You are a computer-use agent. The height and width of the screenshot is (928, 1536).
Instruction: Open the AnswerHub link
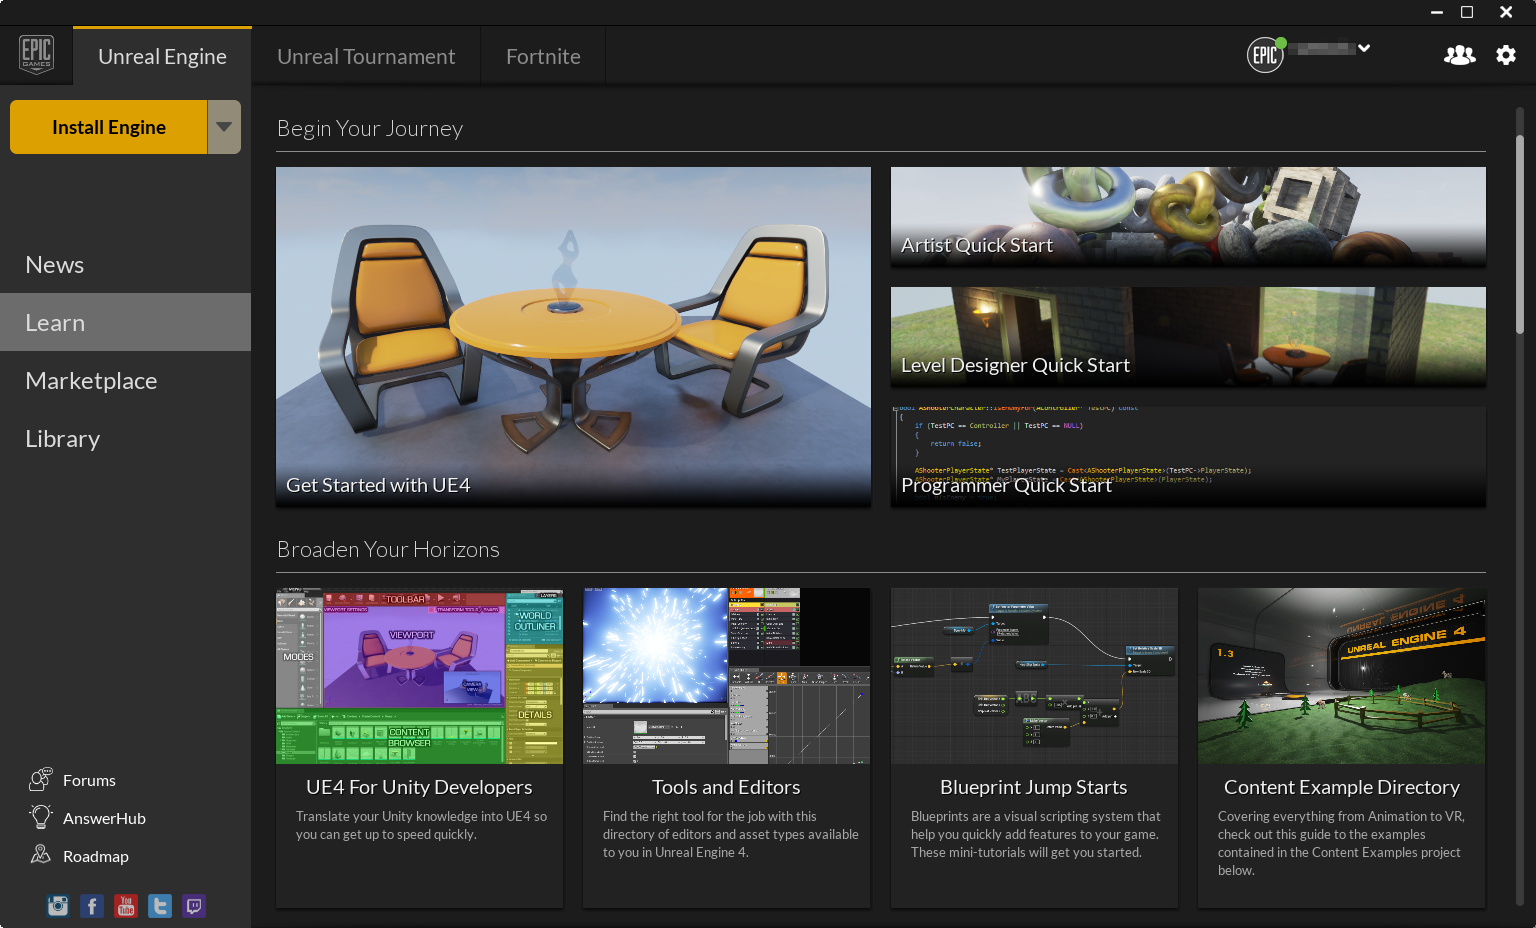point(104,818)
